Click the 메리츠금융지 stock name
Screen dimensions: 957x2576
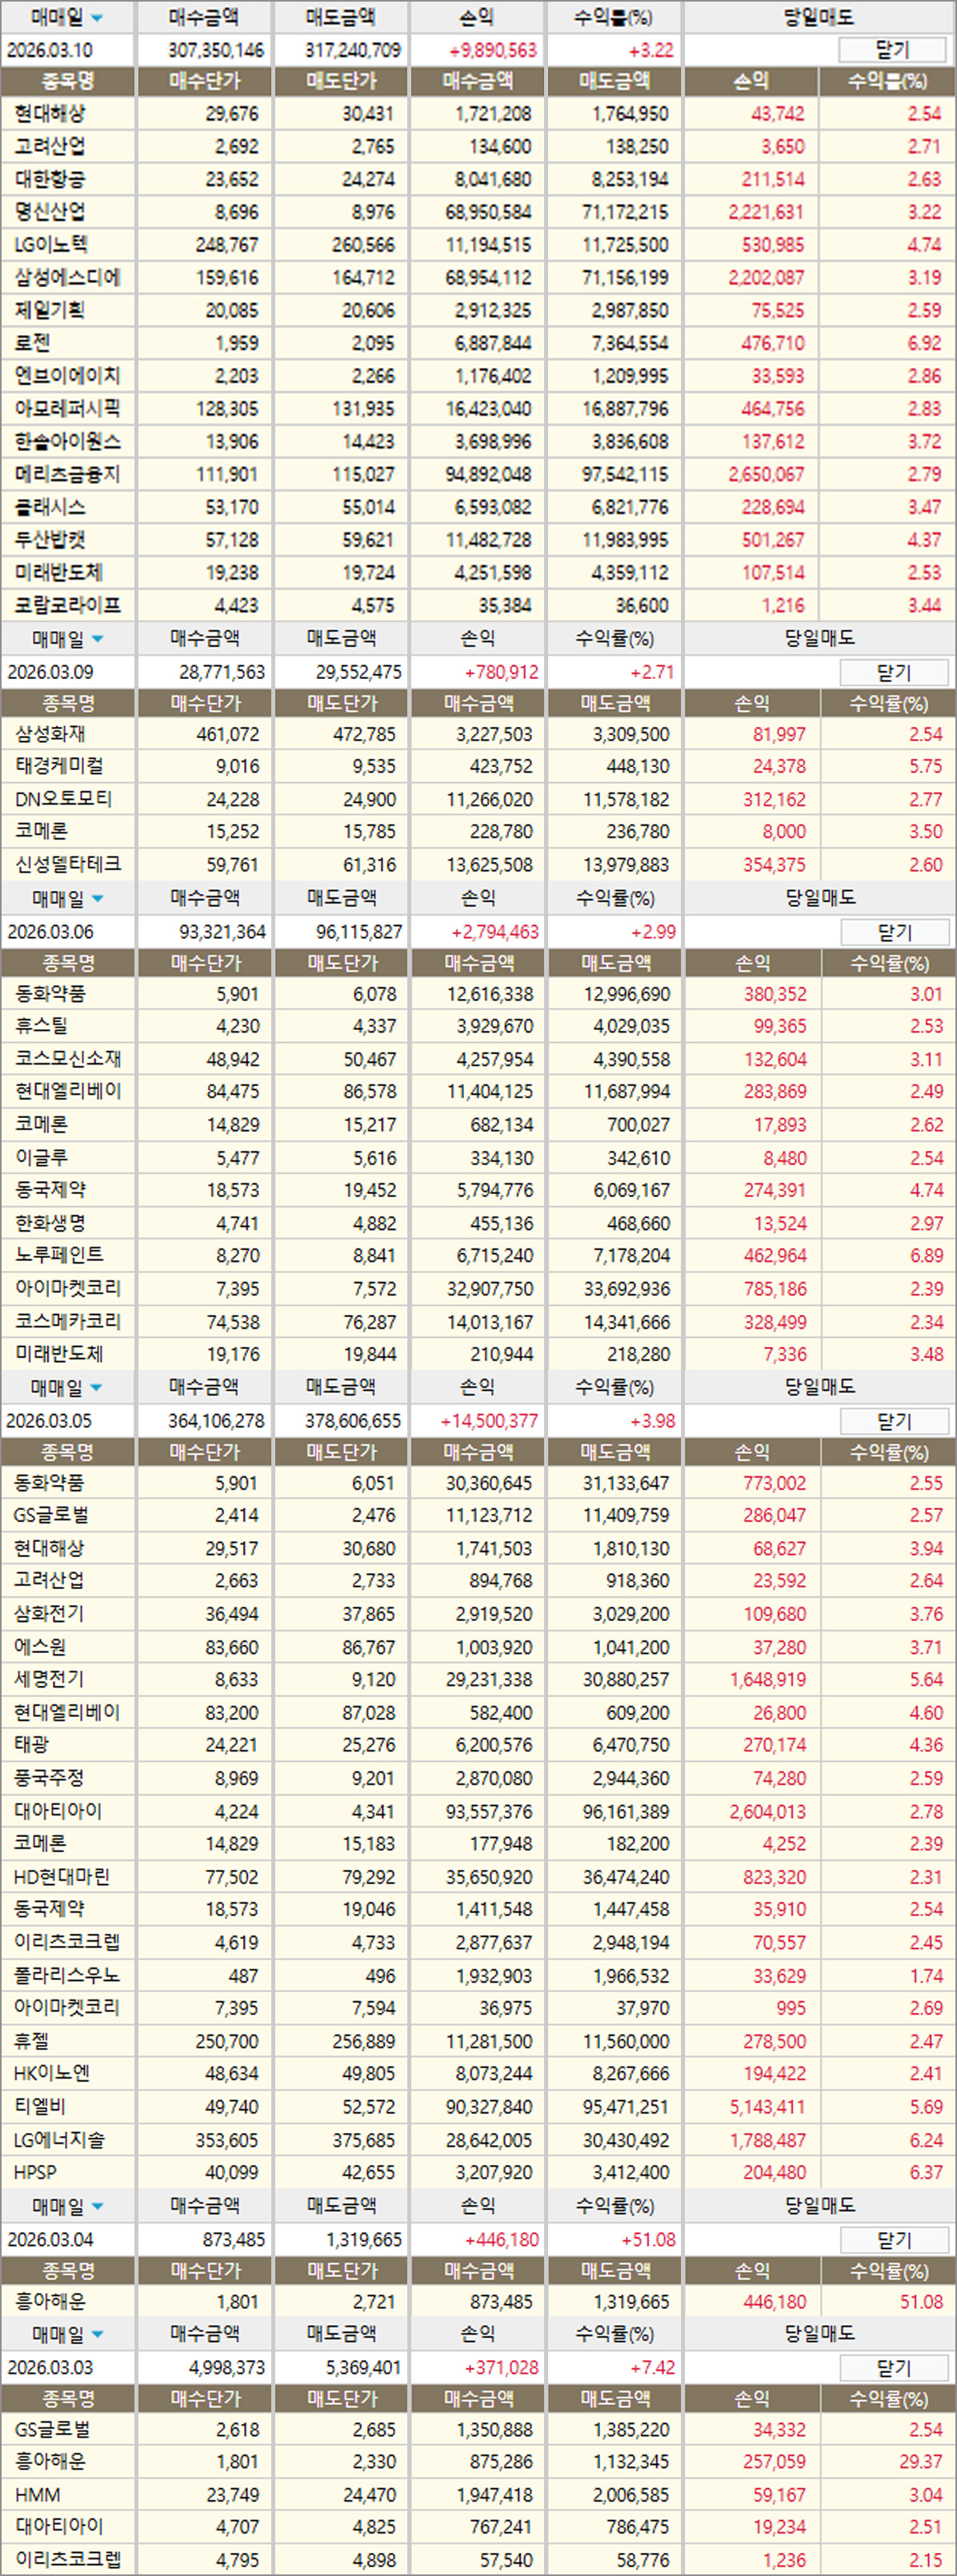tap(67, 474)
